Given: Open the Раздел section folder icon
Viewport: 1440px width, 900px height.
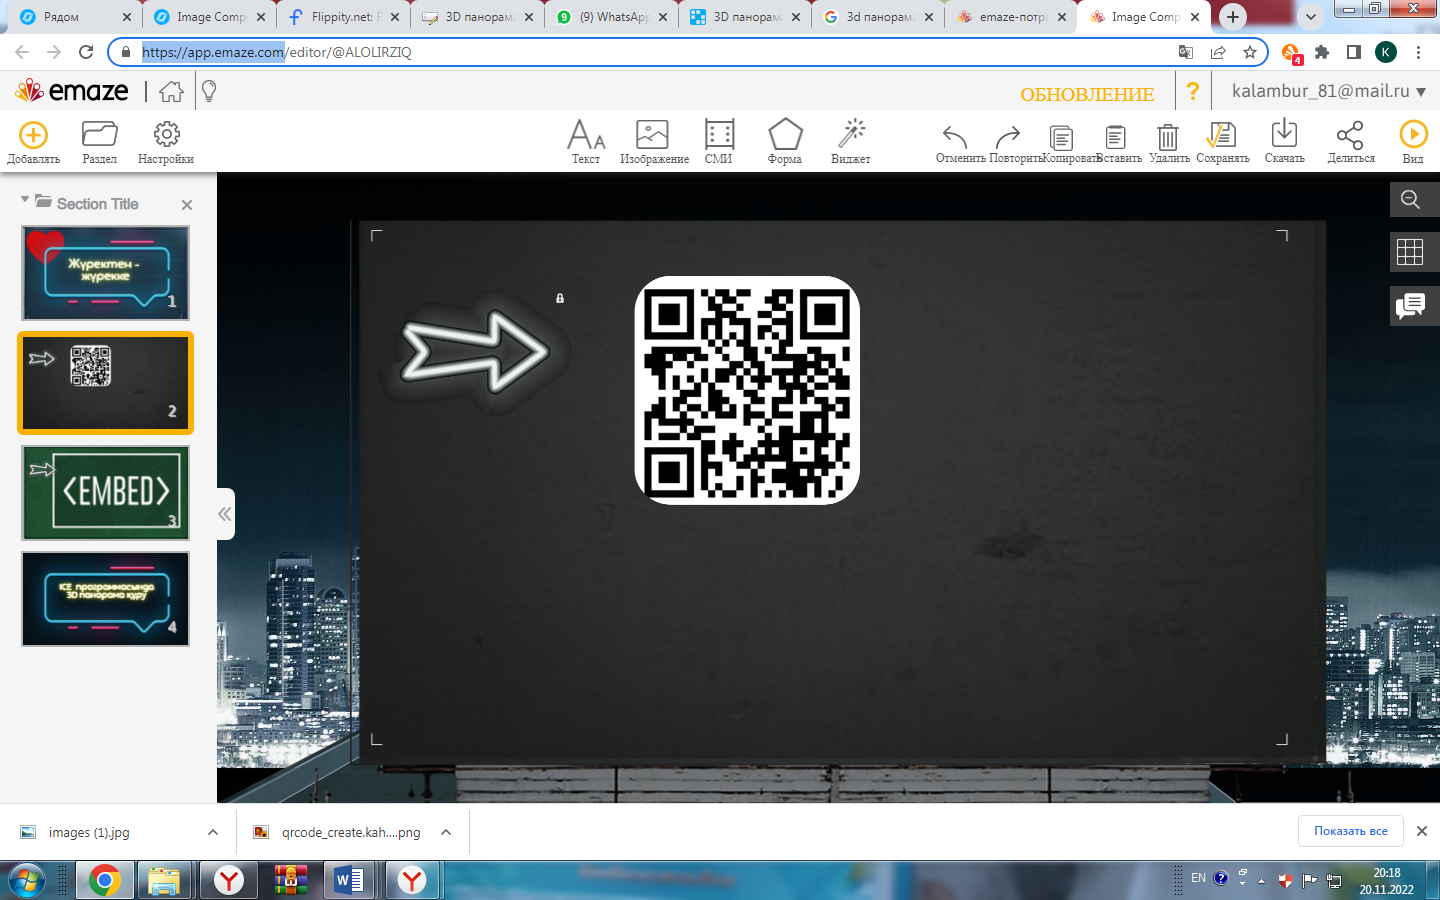Looking at the screenshot, I should [99, 134].
